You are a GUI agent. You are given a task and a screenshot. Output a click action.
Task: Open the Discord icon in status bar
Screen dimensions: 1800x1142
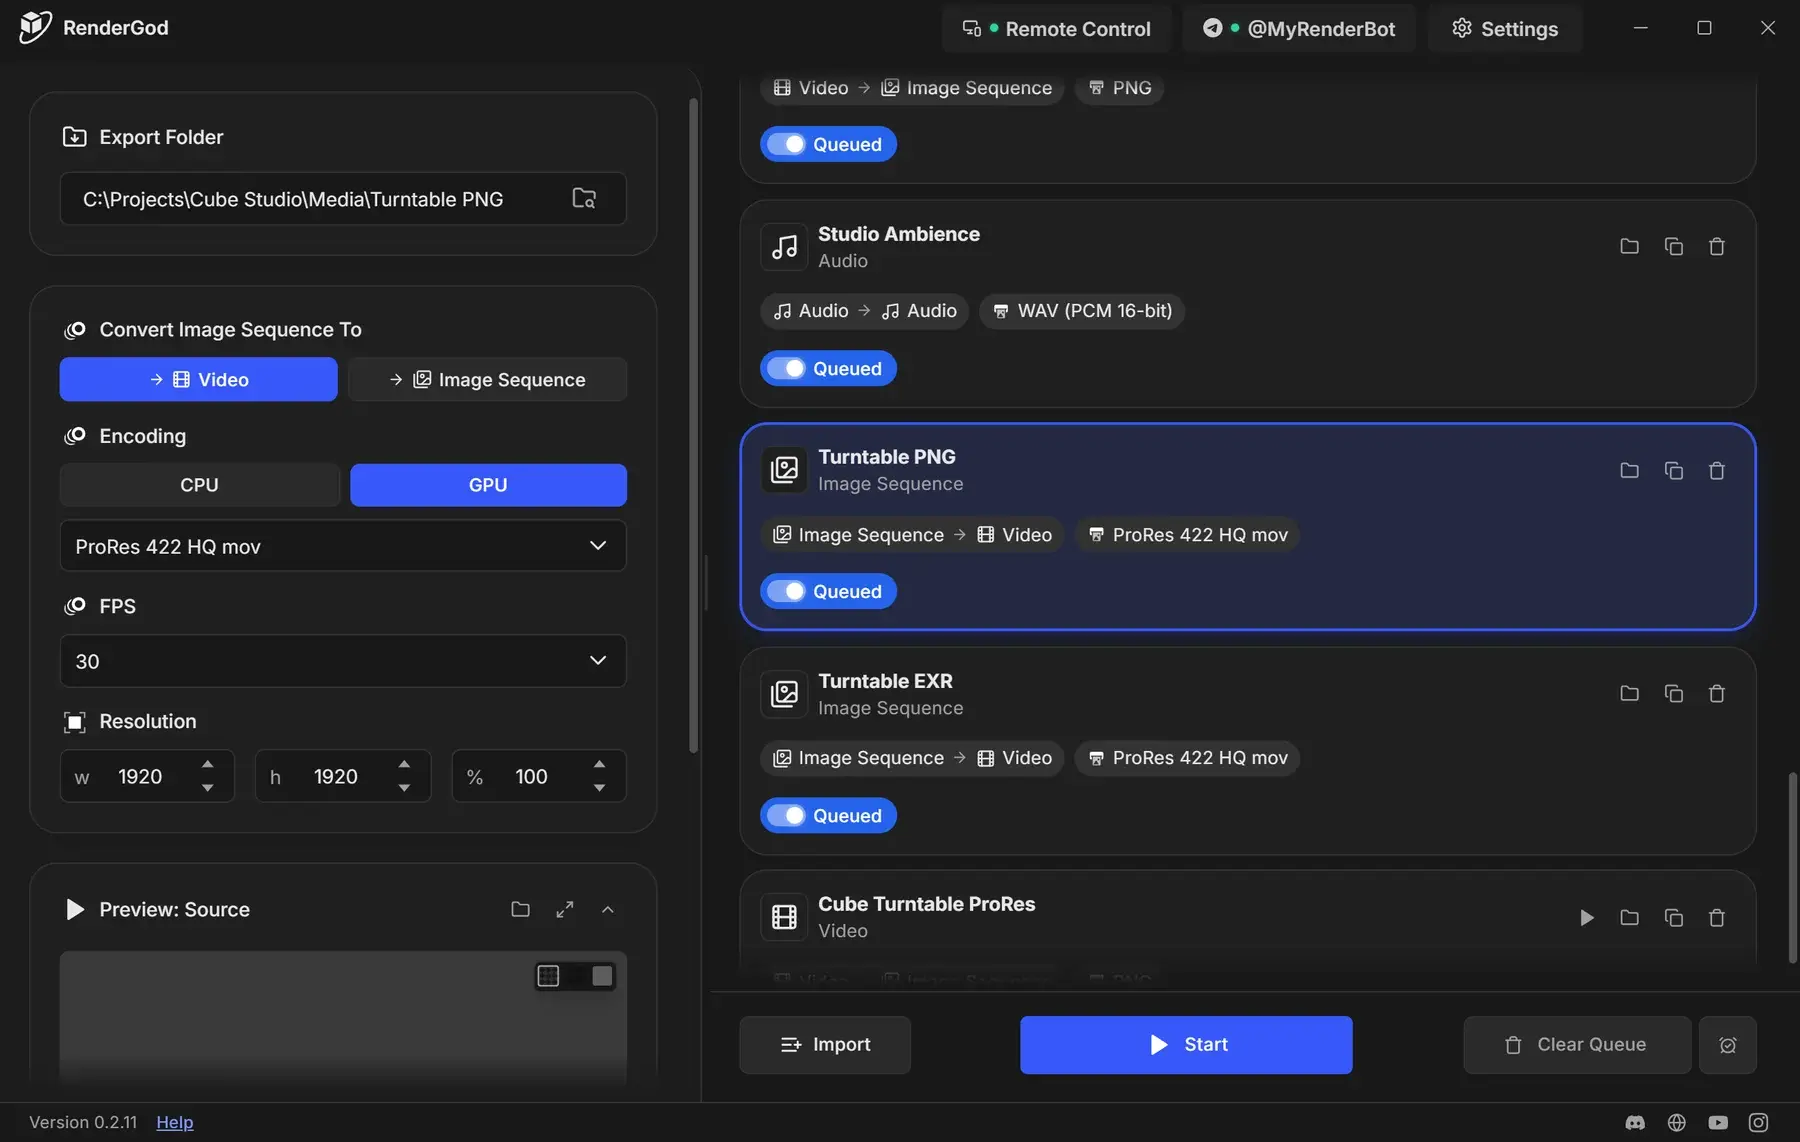pyautogui.click(x=1635, y=1123)
